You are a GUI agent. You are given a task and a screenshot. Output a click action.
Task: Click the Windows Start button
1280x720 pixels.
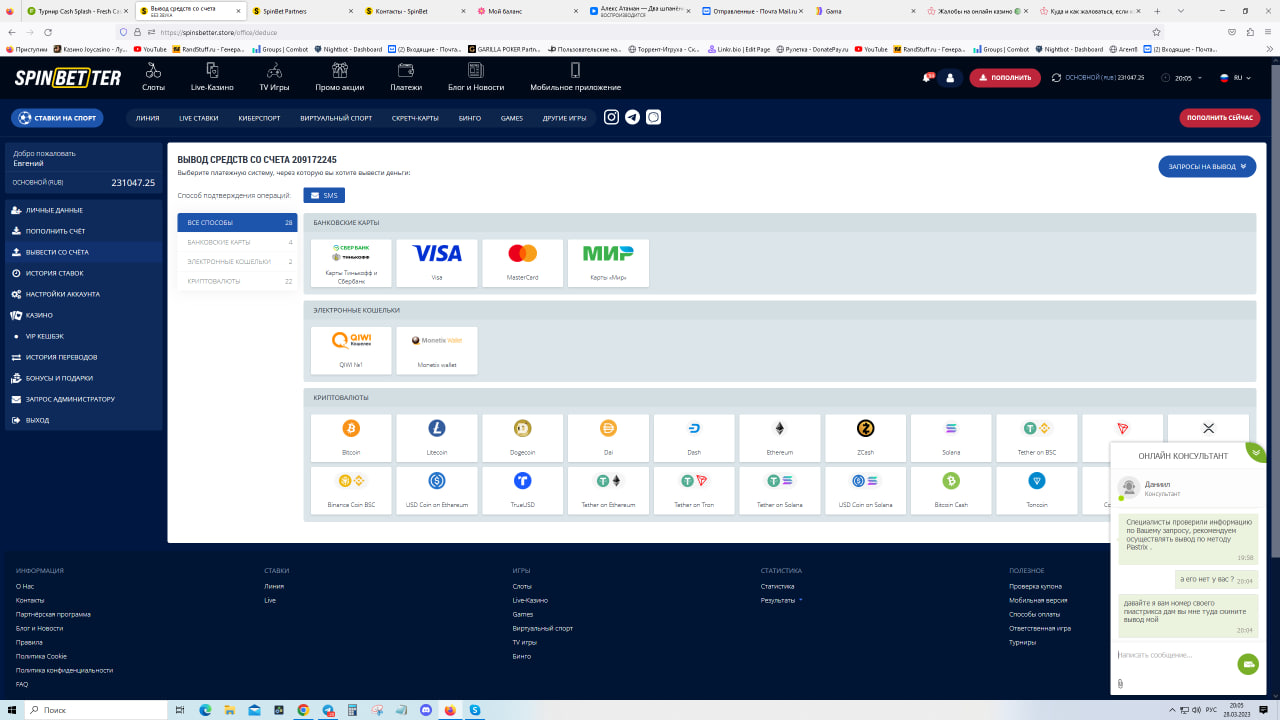11,709
